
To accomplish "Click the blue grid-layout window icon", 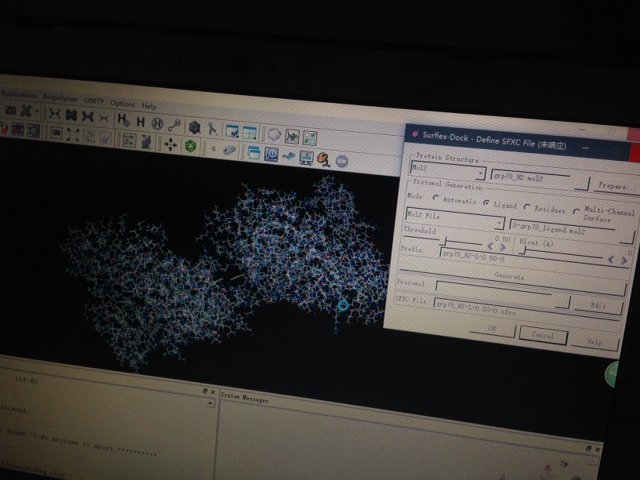I will tap(249, 133).
